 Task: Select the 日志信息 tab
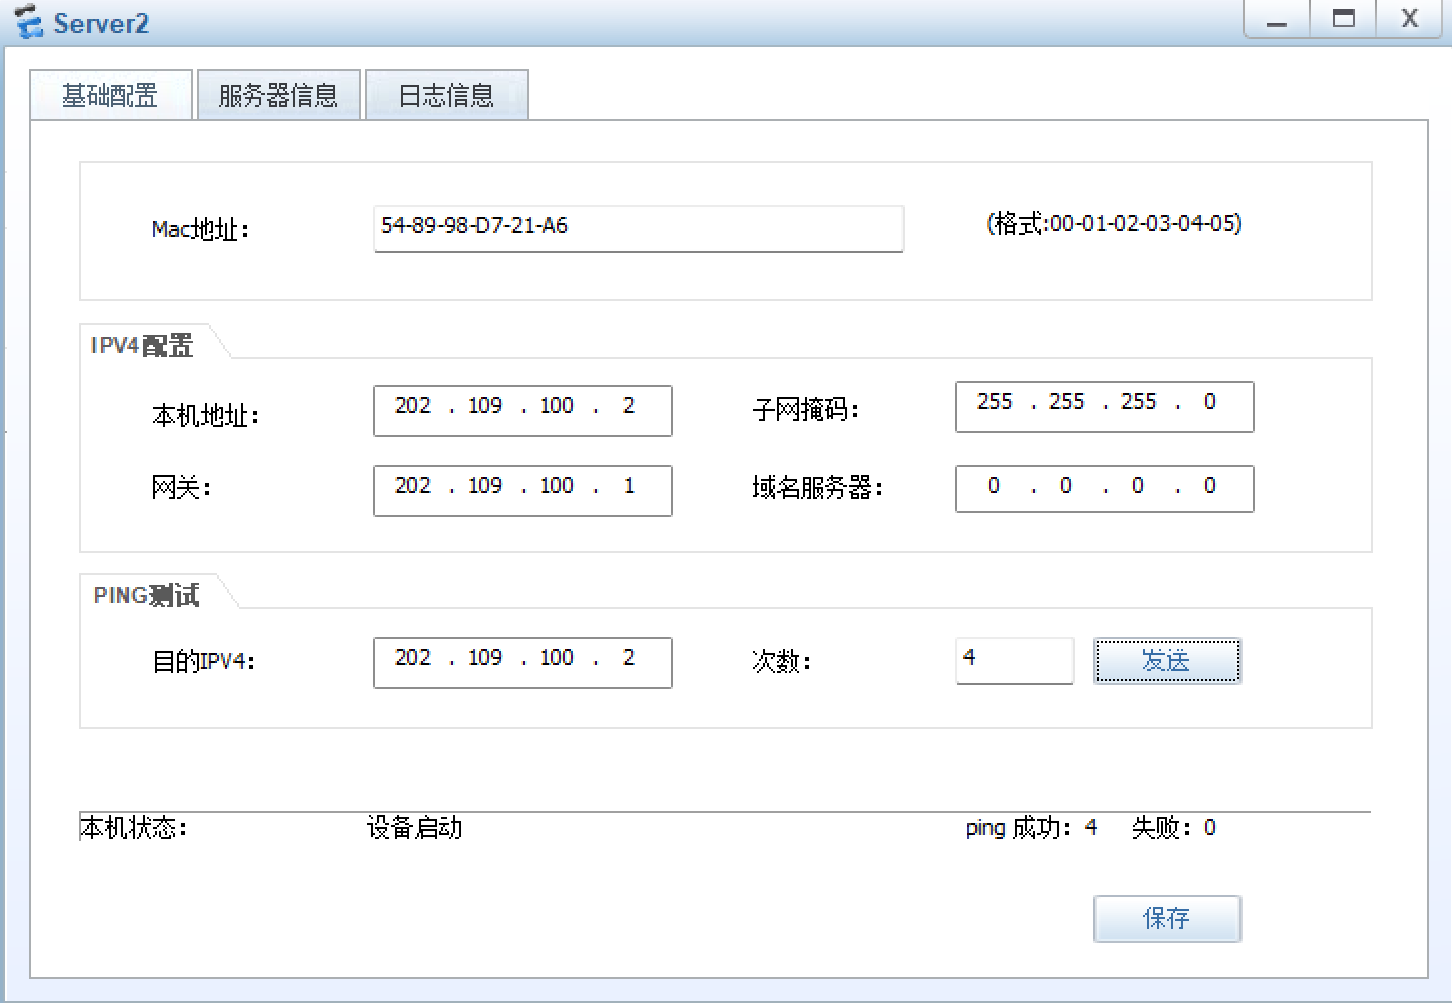(446, 96)
